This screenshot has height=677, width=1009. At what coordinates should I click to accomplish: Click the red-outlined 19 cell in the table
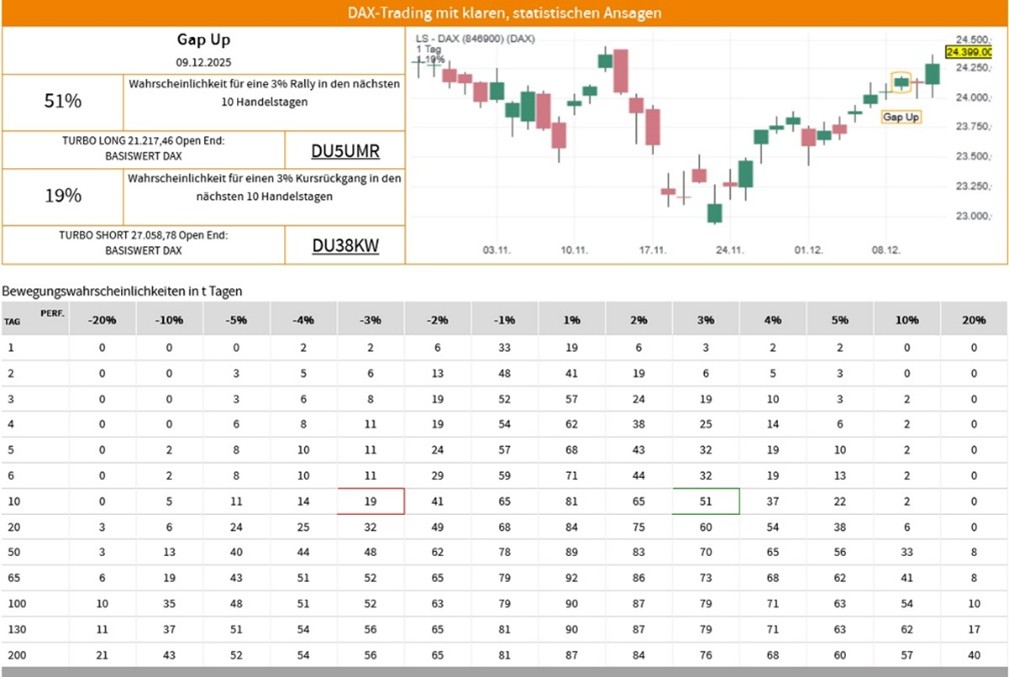point(370,500)
